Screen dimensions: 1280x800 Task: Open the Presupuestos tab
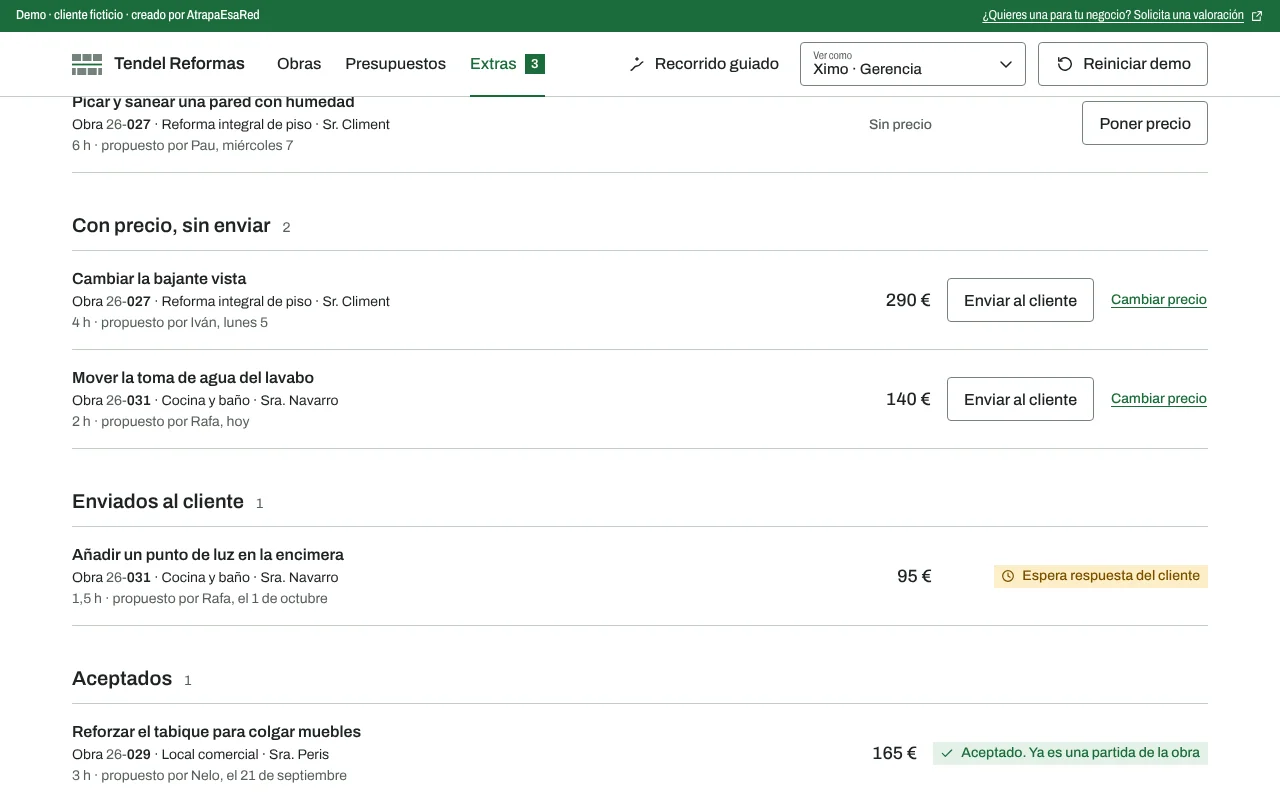click(395, 64)
